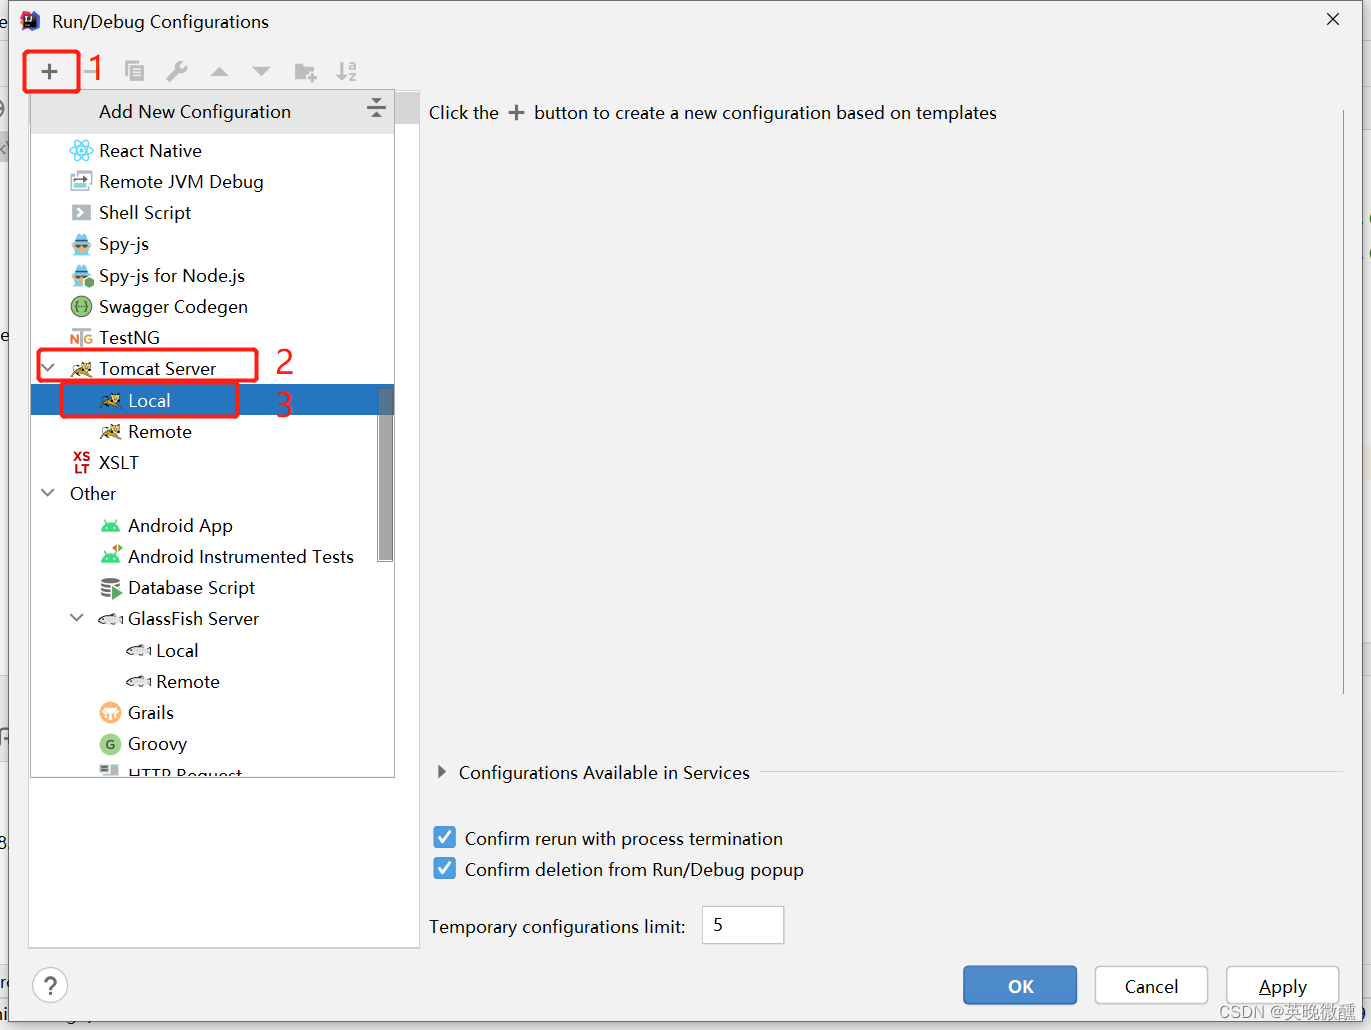Click Move Into New Folder icon
Viewport: 1371px width, 1030px height.
point(305,71)
